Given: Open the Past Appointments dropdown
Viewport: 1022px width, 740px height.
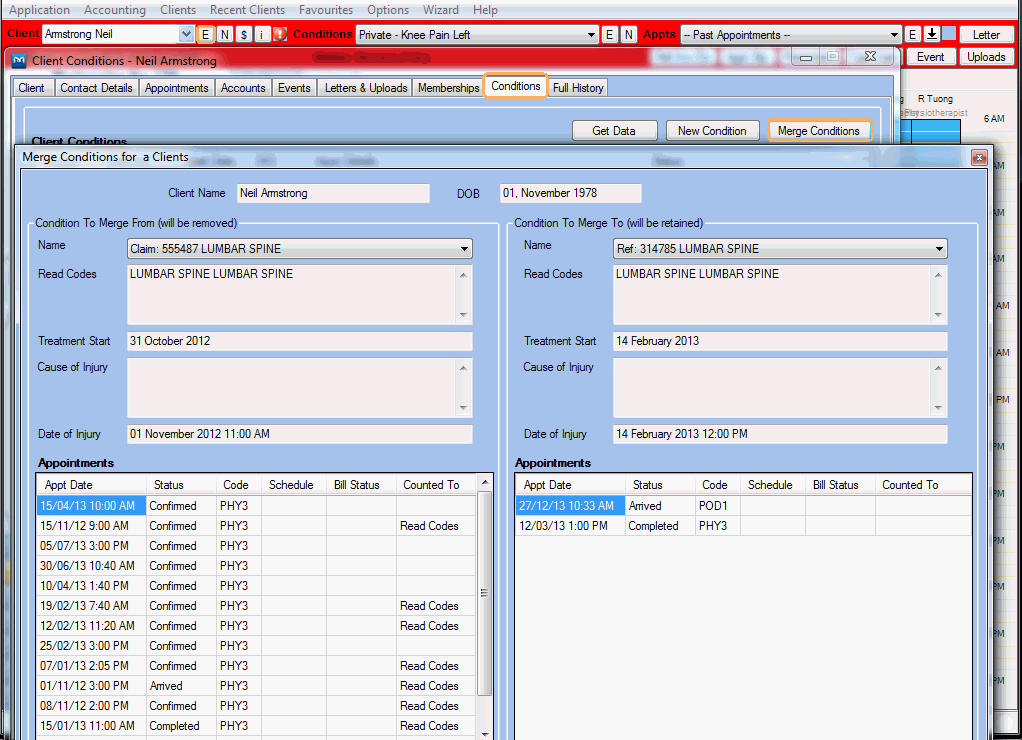Looking at the screenshot, I should coord(894,35).
